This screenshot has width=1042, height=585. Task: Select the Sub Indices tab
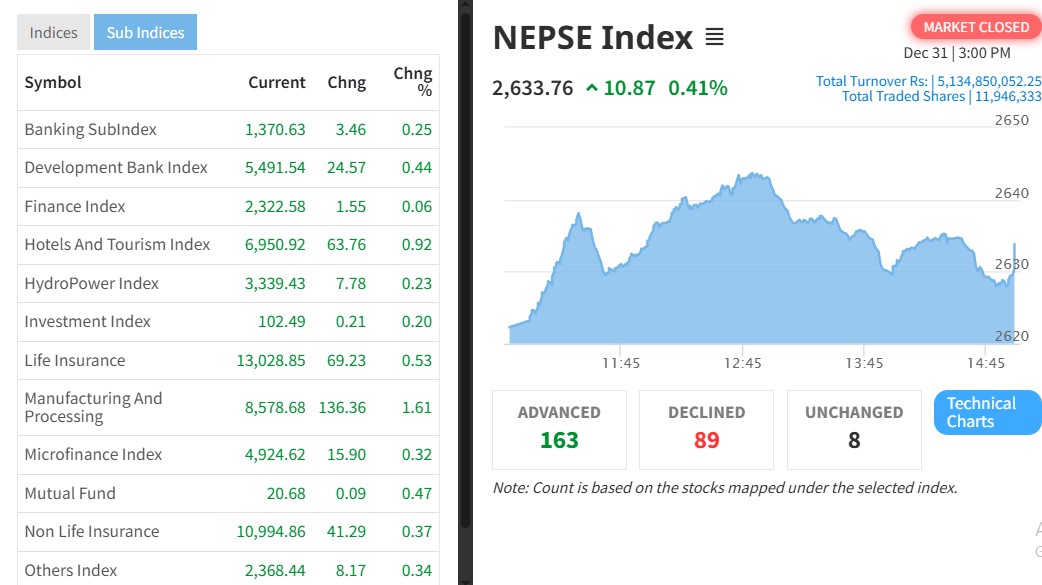145,33
